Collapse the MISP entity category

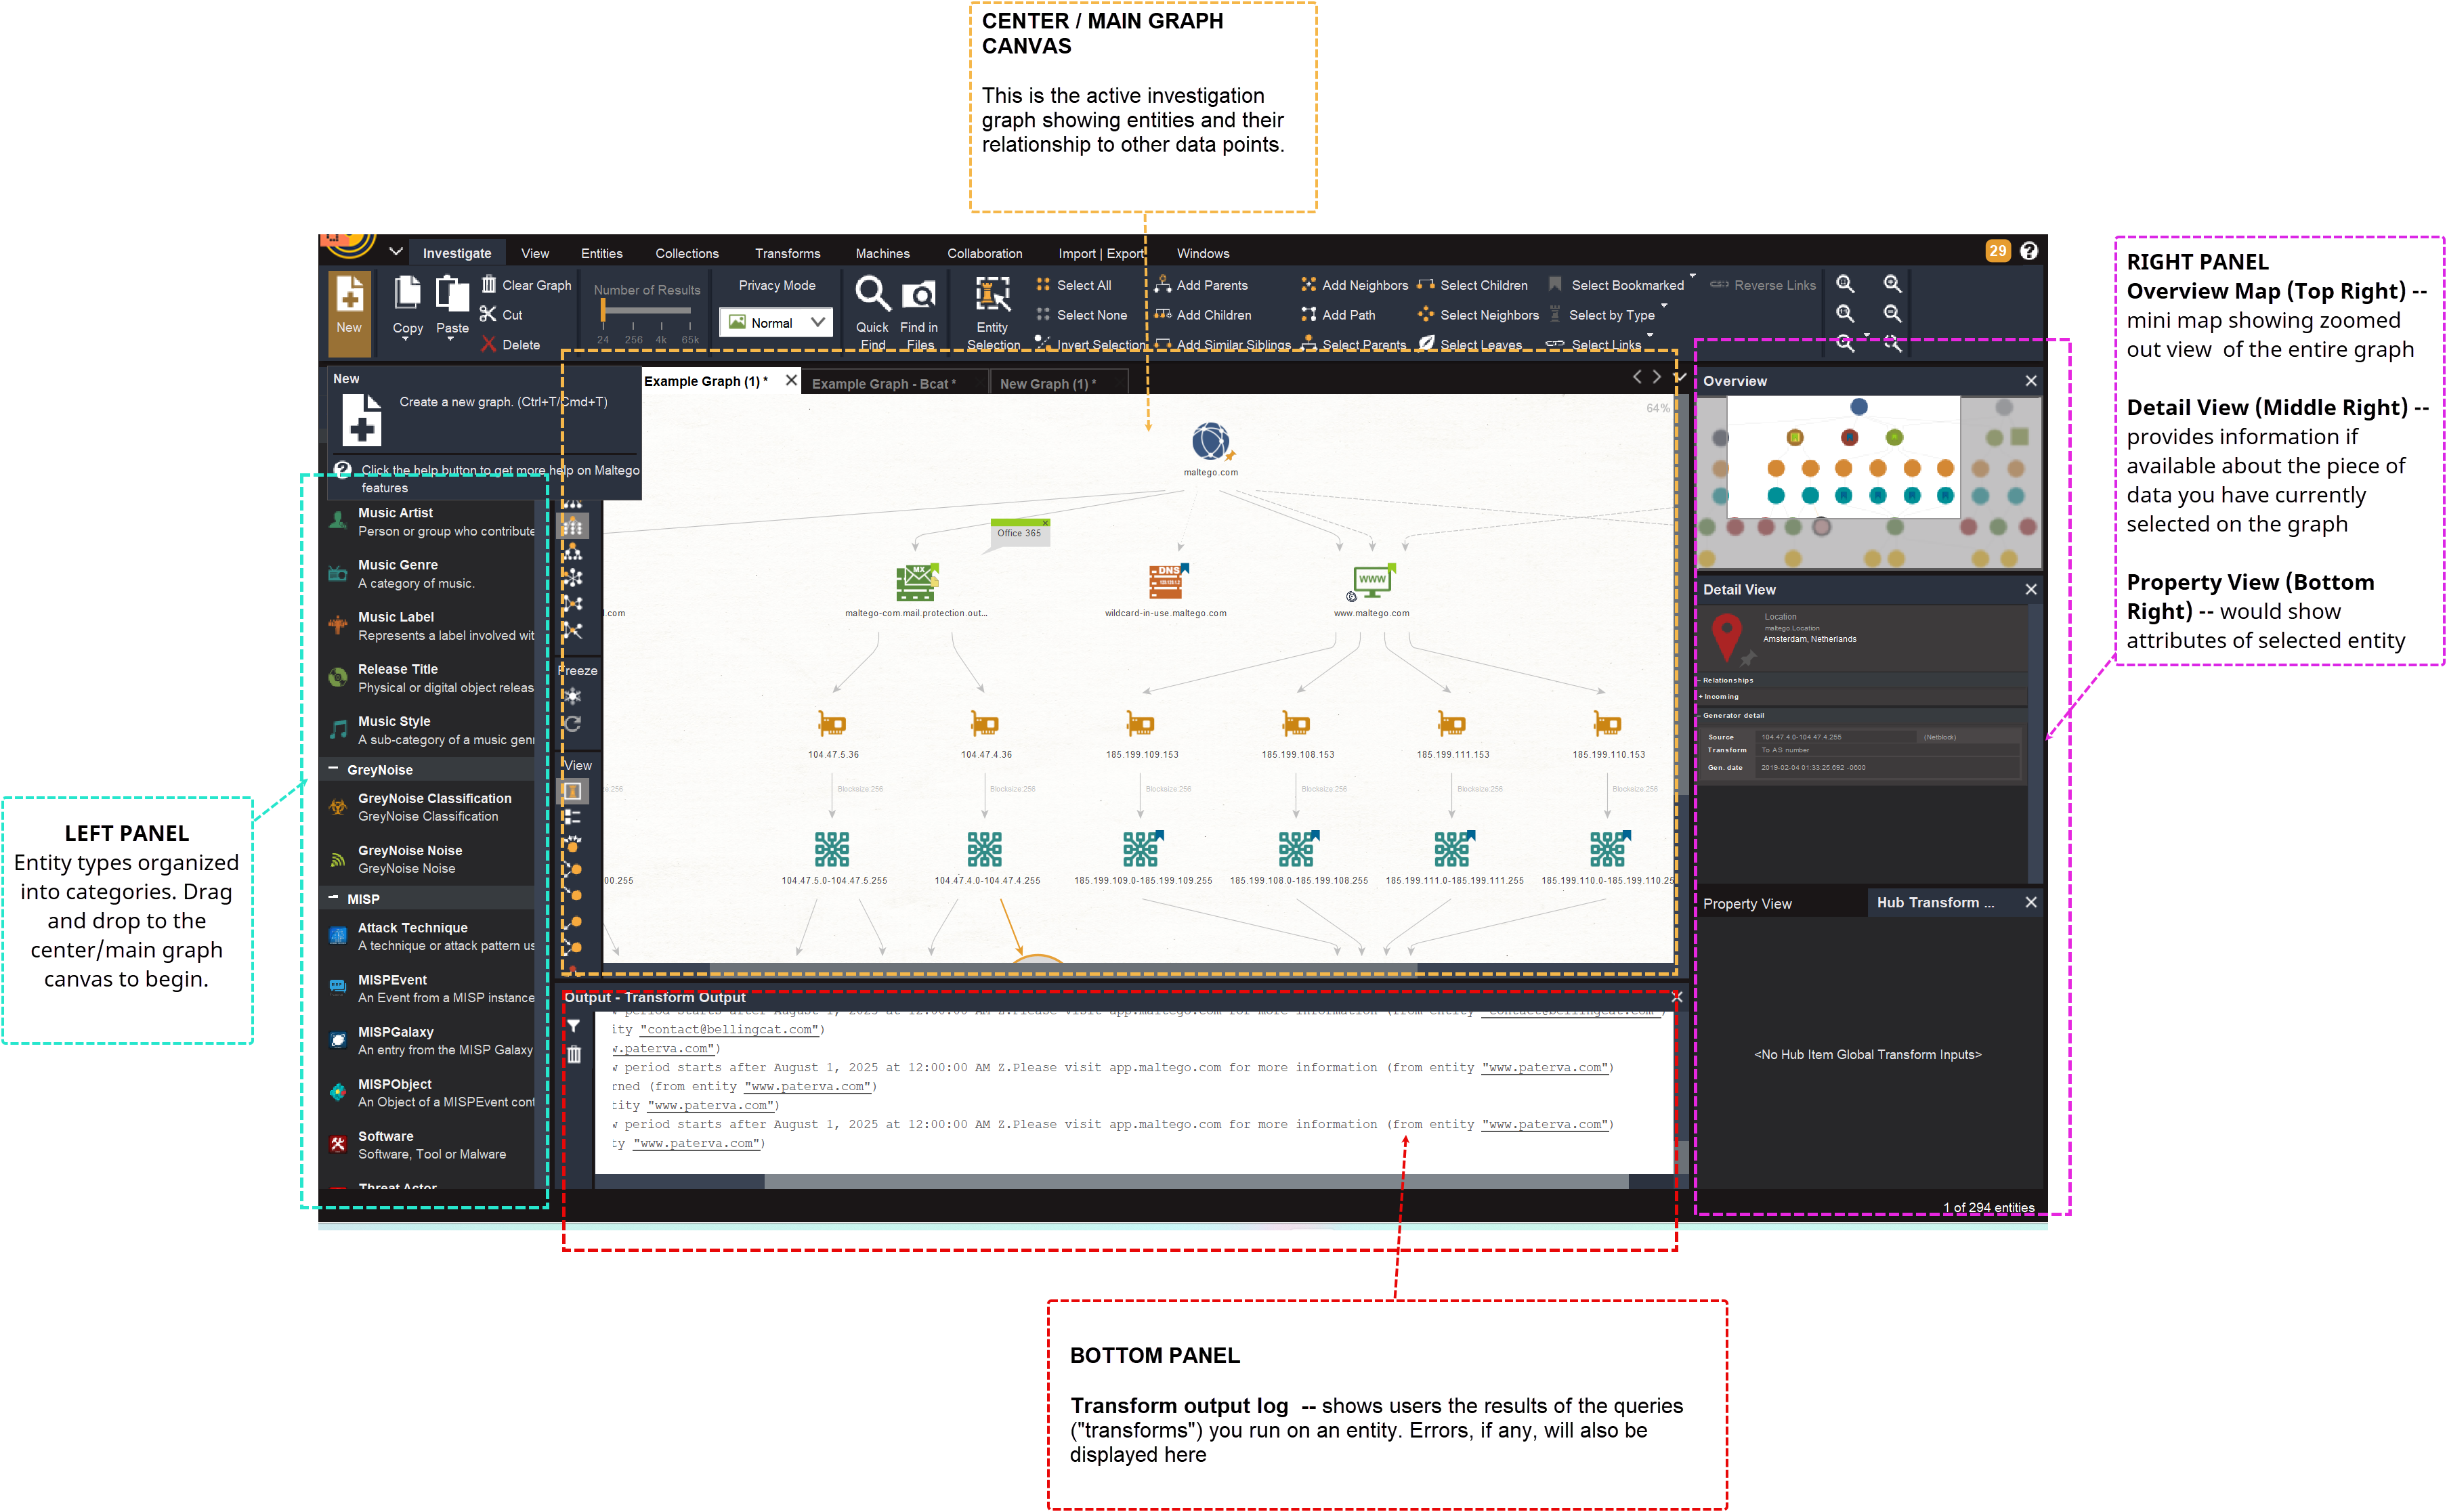click(334, 898)
